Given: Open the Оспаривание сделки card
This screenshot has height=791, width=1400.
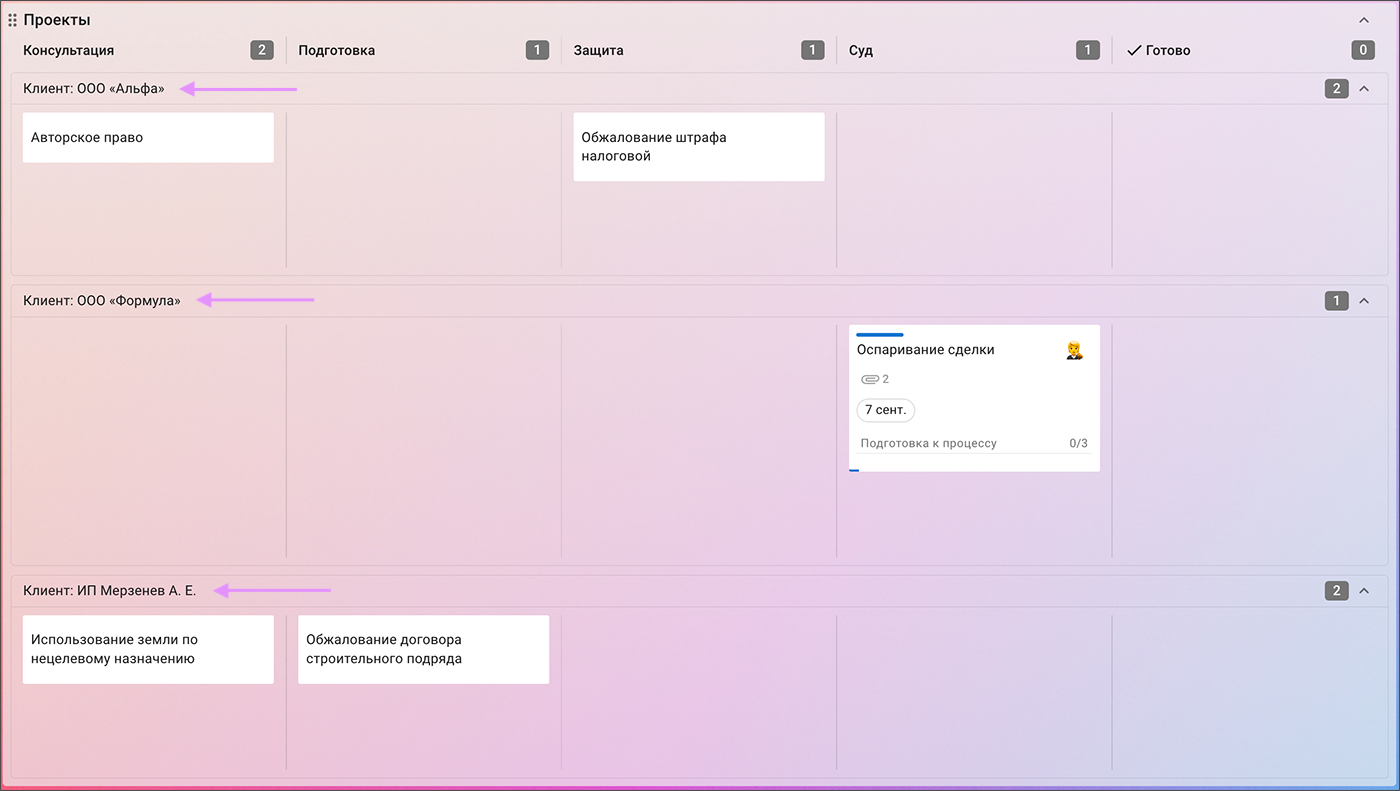Looking at the screenshot, I should 974,398.
